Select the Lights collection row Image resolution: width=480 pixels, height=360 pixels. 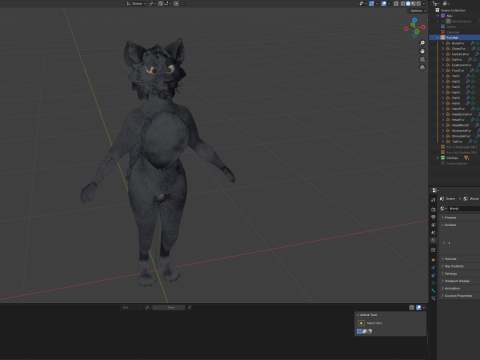[454, 27]
